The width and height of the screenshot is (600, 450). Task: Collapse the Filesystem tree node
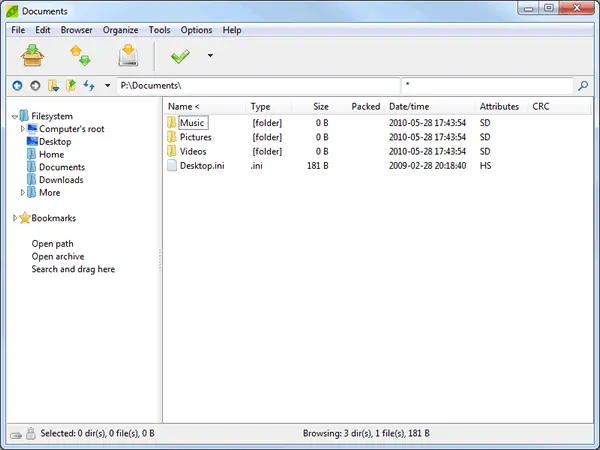click(x=15, y=116)
